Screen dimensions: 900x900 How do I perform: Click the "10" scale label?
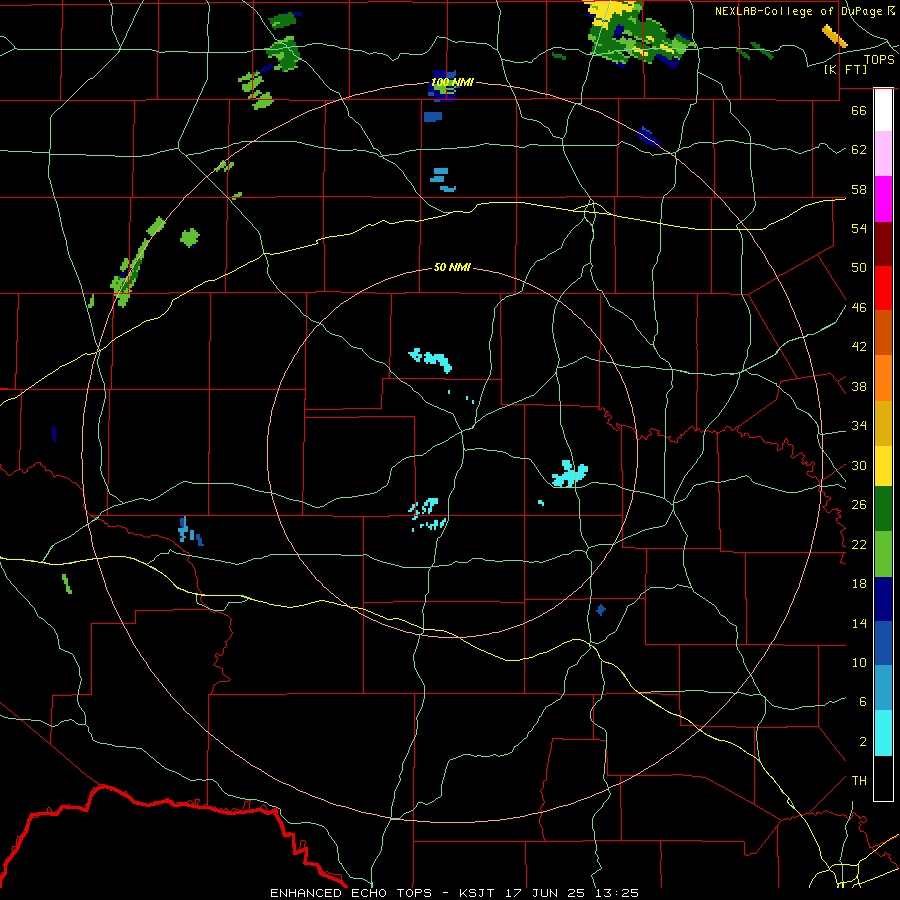click(x=859, y=663)
